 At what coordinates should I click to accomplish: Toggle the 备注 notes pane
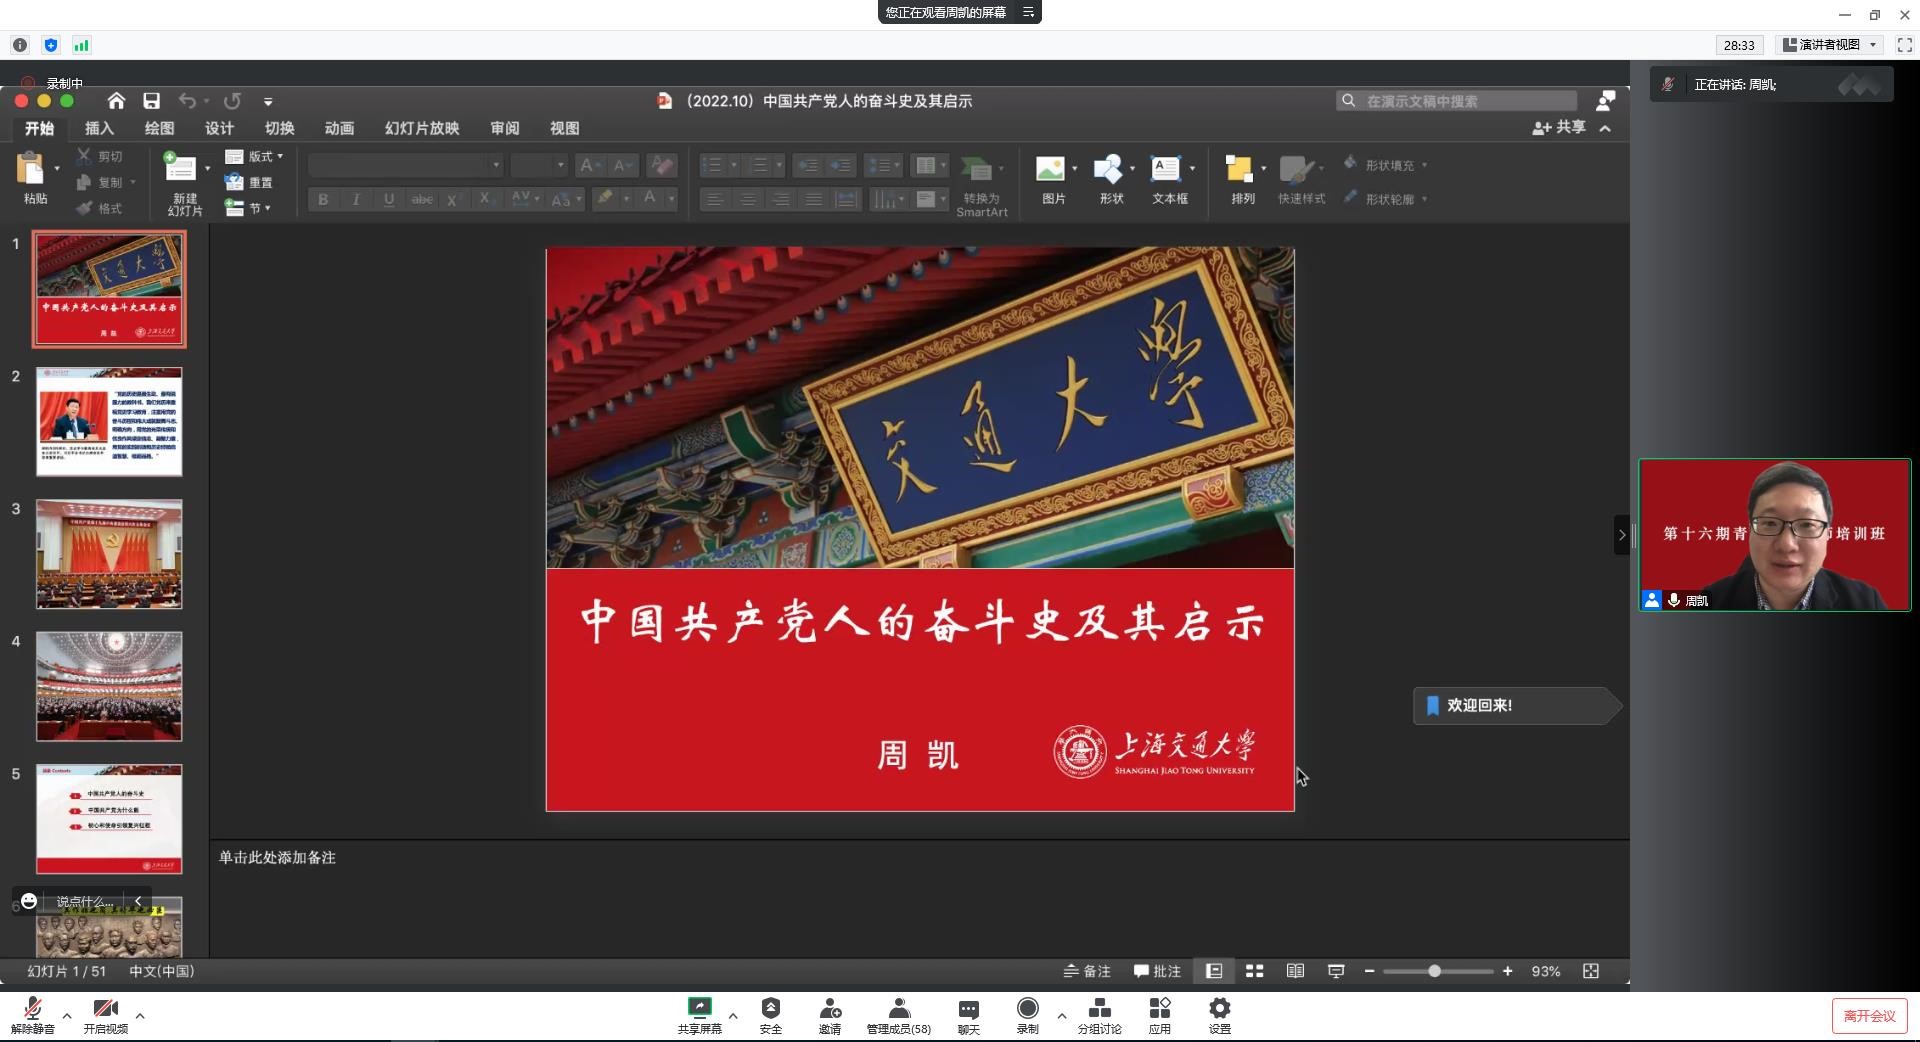pos(1087,971)
